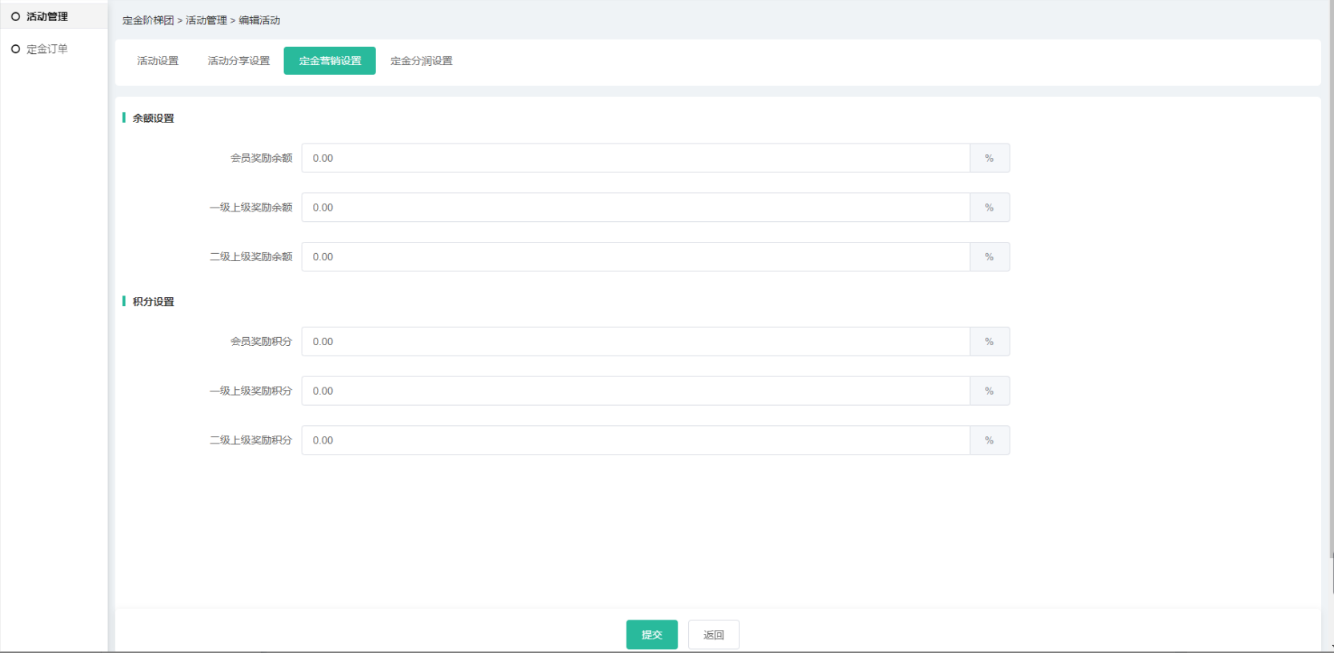
Task: Focus the 二级上级奖励积分 input field
Action: [635, 441]
